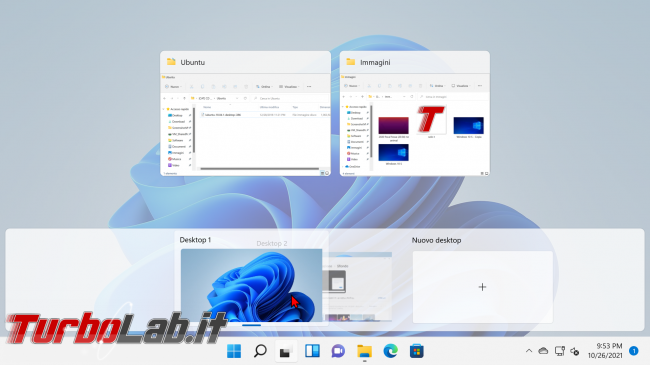
Task: Open the clock showing 9:53 PM
Action: 605,351
